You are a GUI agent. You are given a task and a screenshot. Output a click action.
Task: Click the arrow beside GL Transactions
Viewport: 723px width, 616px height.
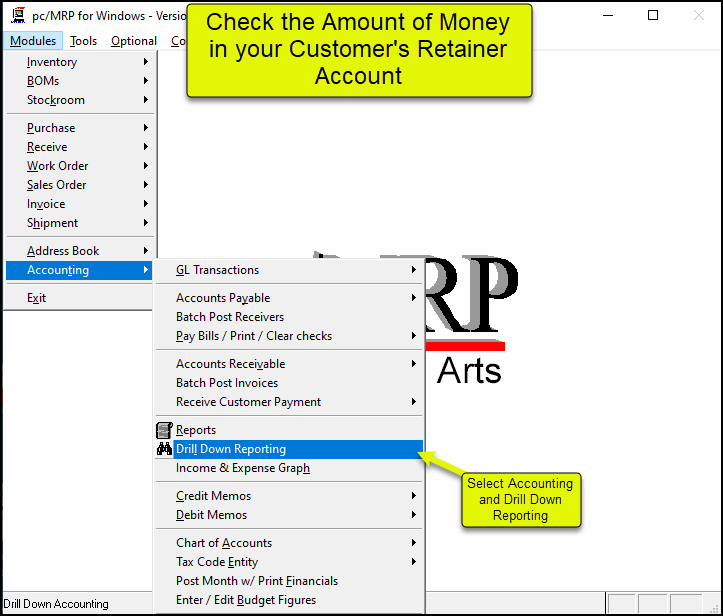pyautogui.click(x=414, y=269)
